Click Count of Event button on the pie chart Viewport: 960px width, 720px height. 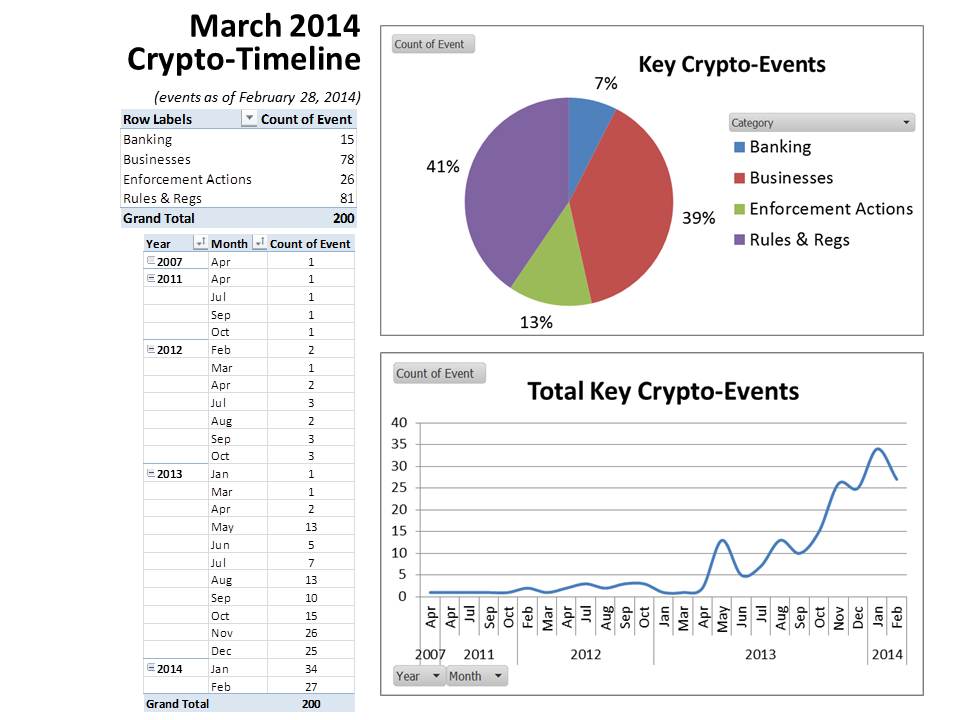click(x=429, y=44)
